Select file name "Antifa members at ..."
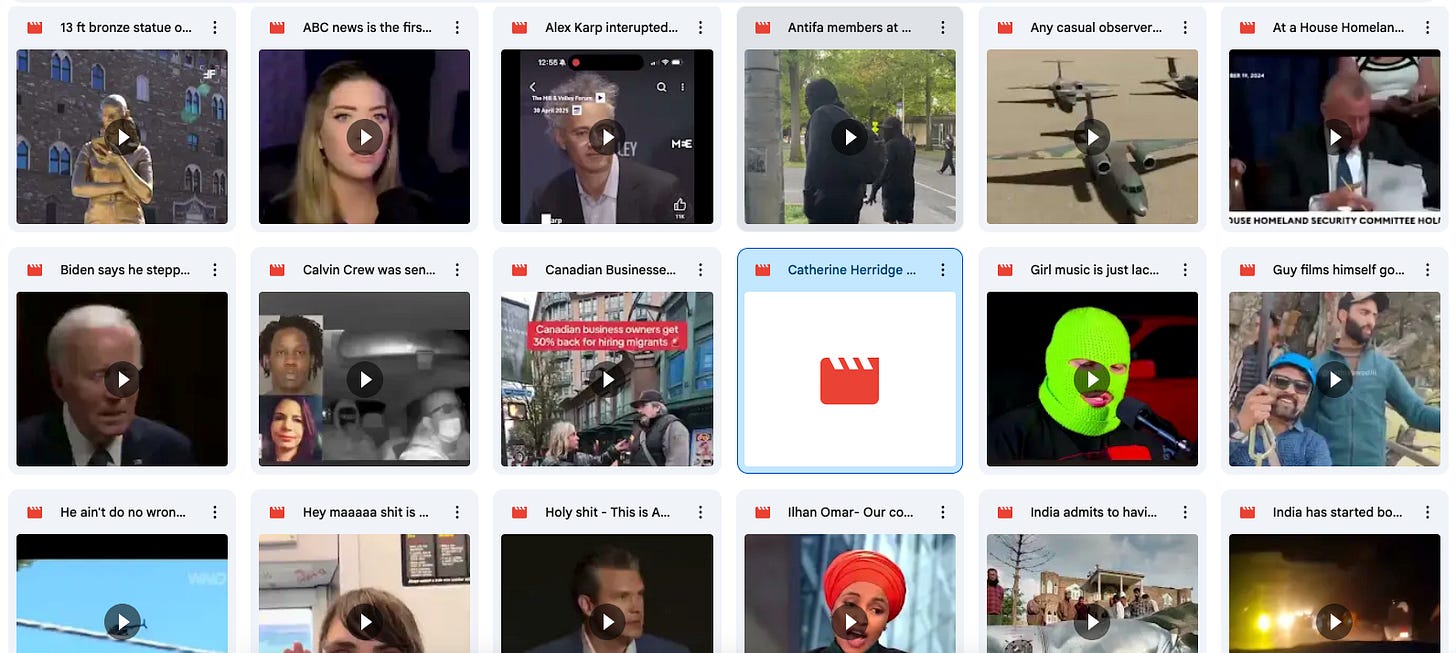1456x653 pixels. click(x=850, y=28)
